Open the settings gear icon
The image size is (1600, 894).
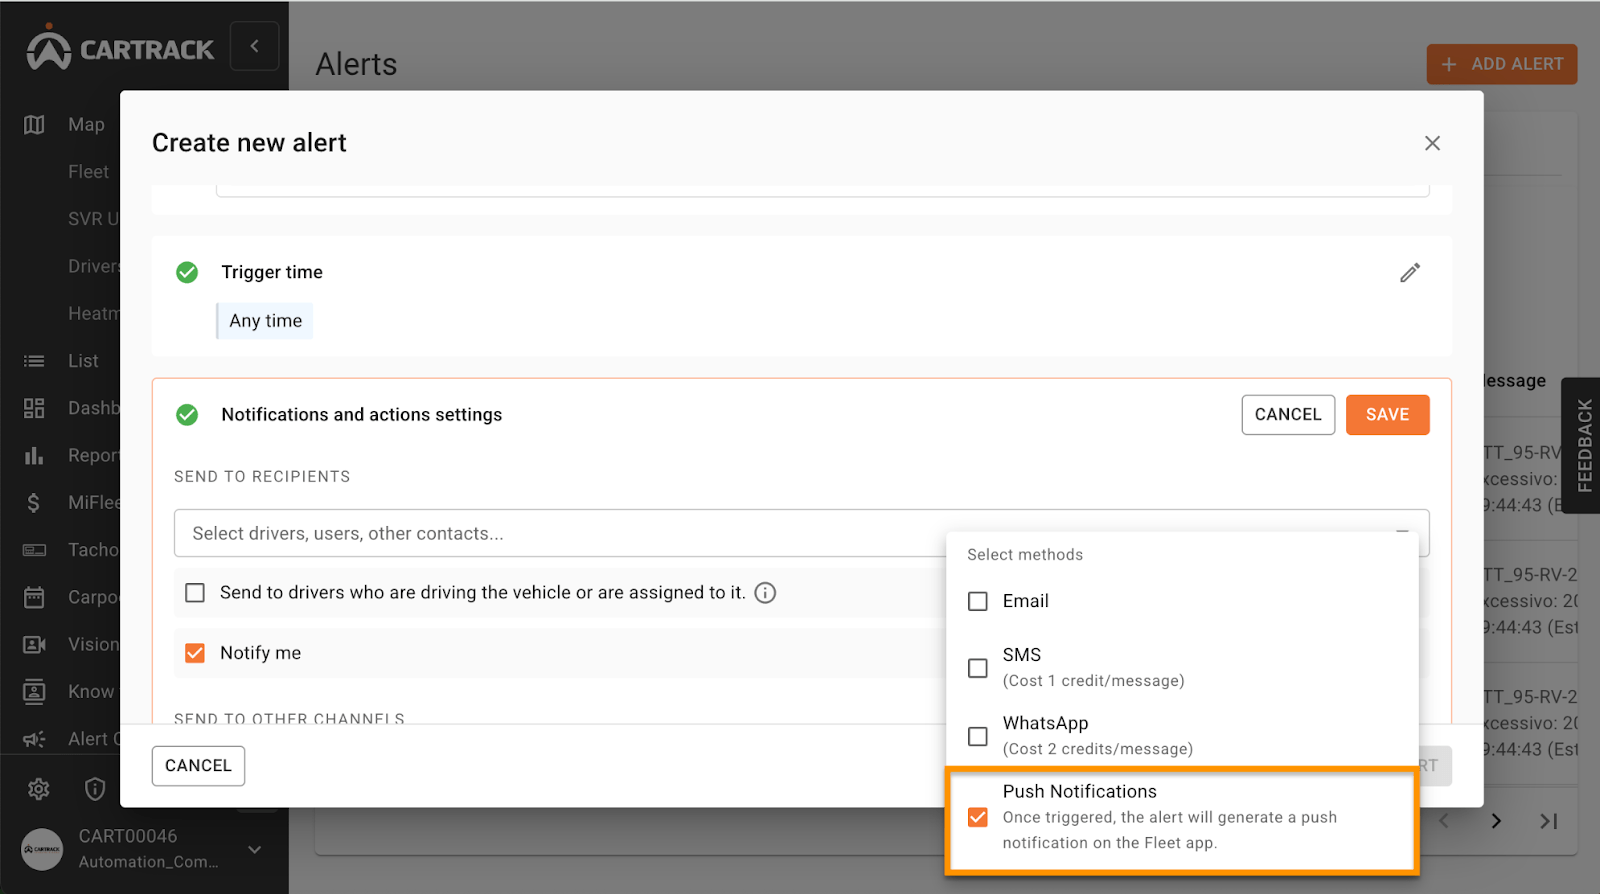click(x=39, y=789)
